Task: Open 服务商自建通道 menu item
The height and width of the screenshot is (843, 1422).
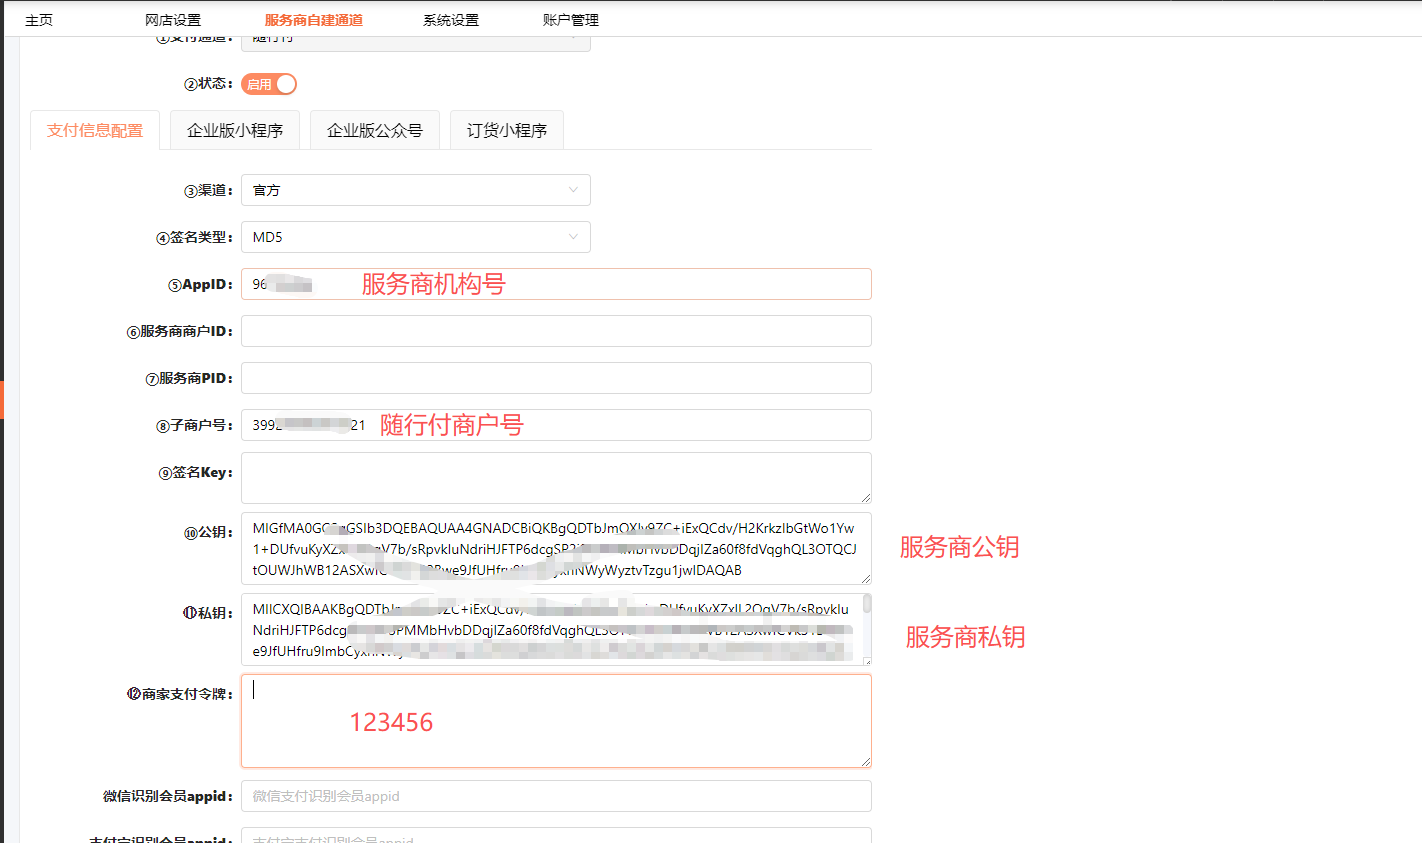Action: (x=314, y=20)
